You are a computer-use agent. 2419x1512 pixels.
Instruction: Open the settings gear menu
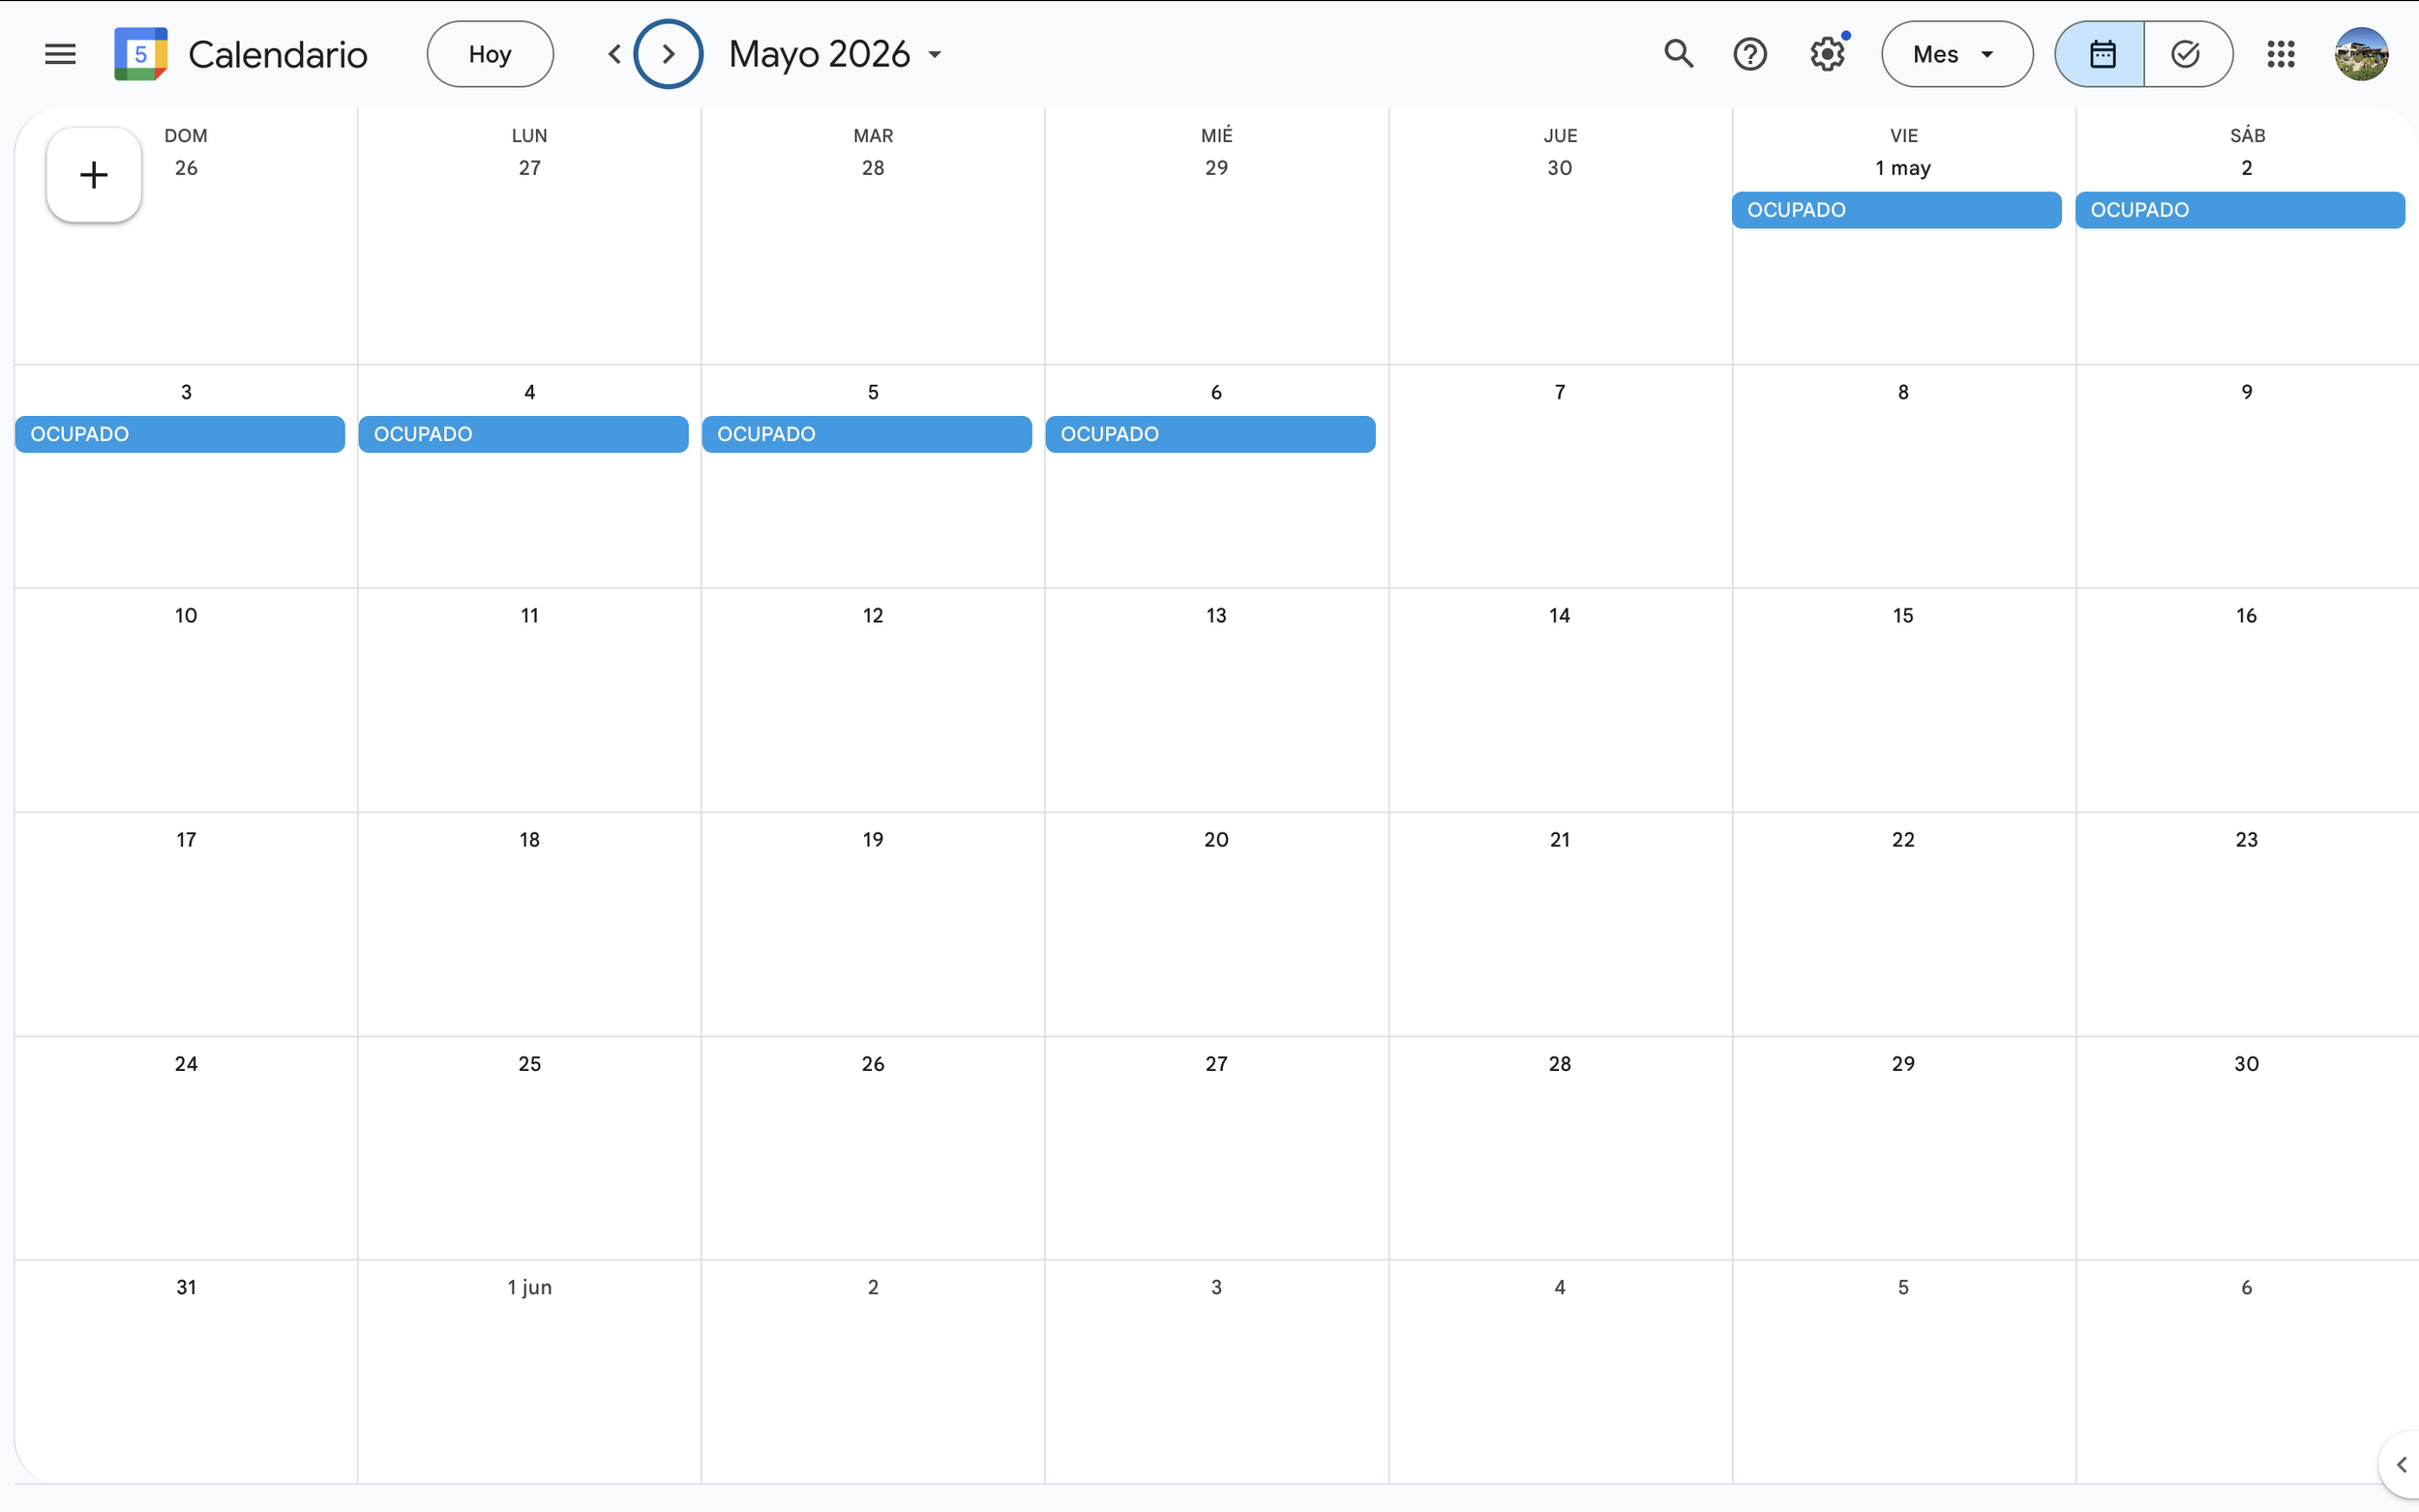point(1826,54)
